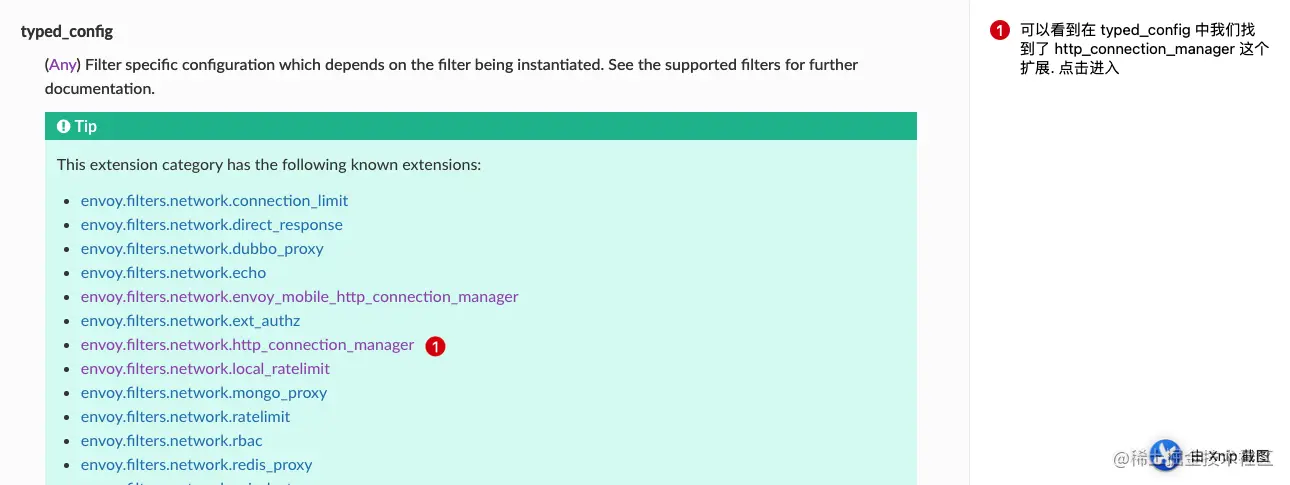Screen dimensions: 1290x485
Task: Open envoy.filters.network.dubbo_proxy link
Action: pyautogui.click(x=202, y=248)
